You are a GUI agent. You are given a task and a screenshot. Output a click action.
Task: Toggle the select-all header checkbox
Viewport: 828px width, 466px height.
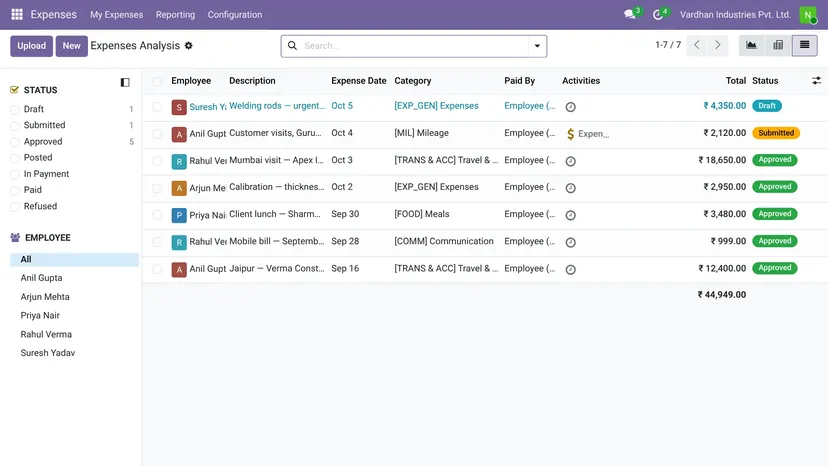(157, 81)
